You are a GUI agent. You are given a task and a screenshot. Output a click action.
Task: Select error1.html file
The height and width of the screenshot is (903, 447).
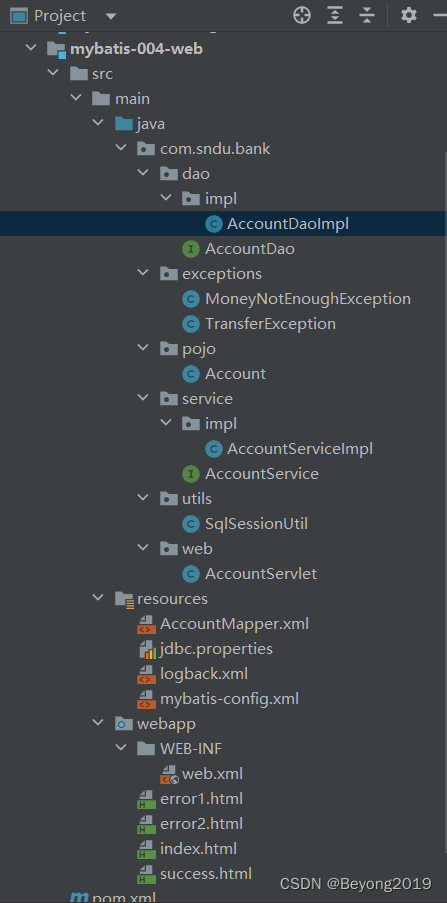tap(201, 799)
